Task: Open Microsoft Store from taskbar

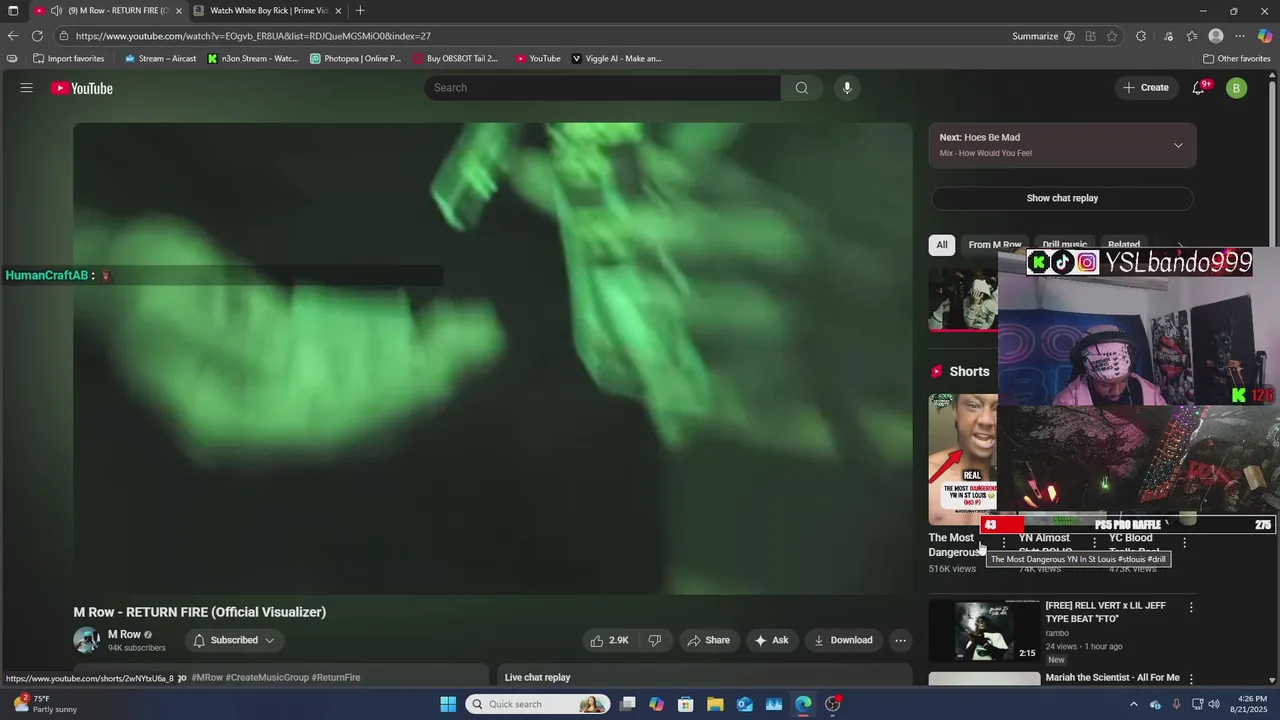Action: [685, 704]
